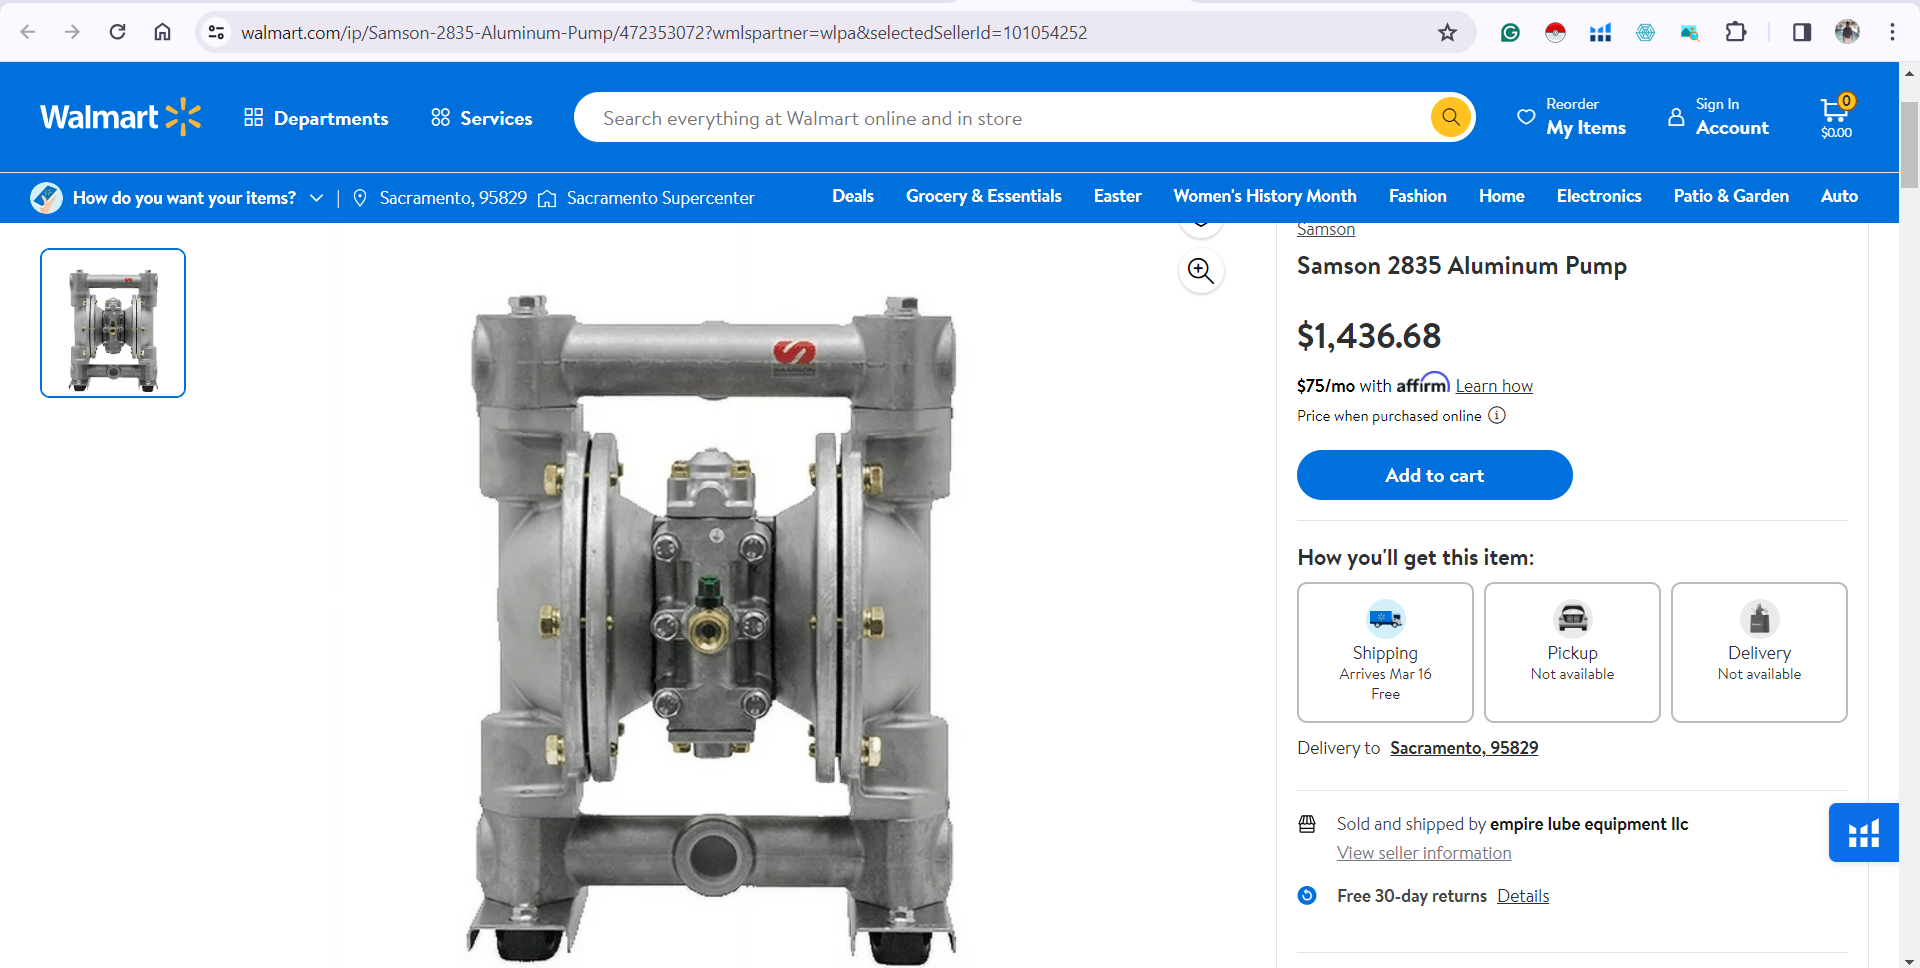1920x968 pixels.
Task: Change delivery address Sacramento, 95829 link
Action: pos(1464,748)
